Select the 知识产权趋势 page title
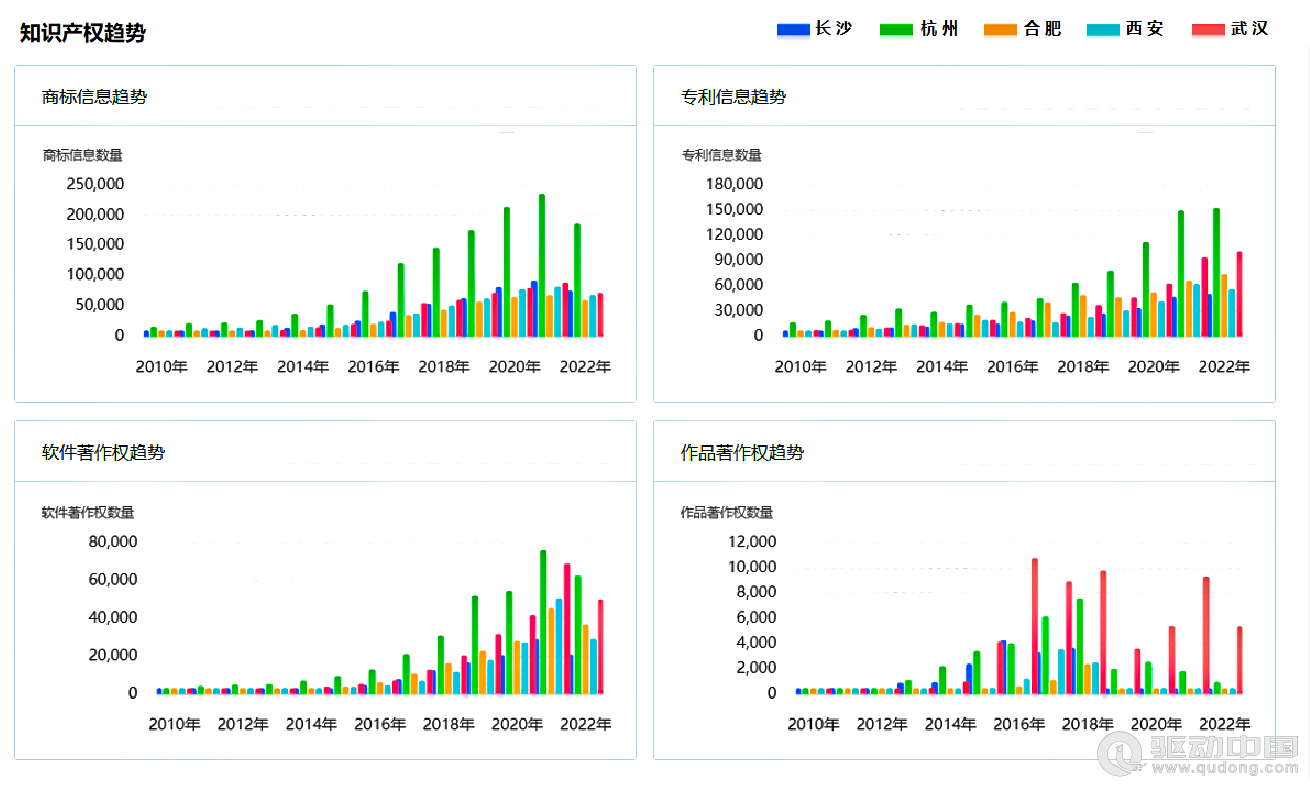Viewport: 1310px width, 788px height. (x=83, y=33)
